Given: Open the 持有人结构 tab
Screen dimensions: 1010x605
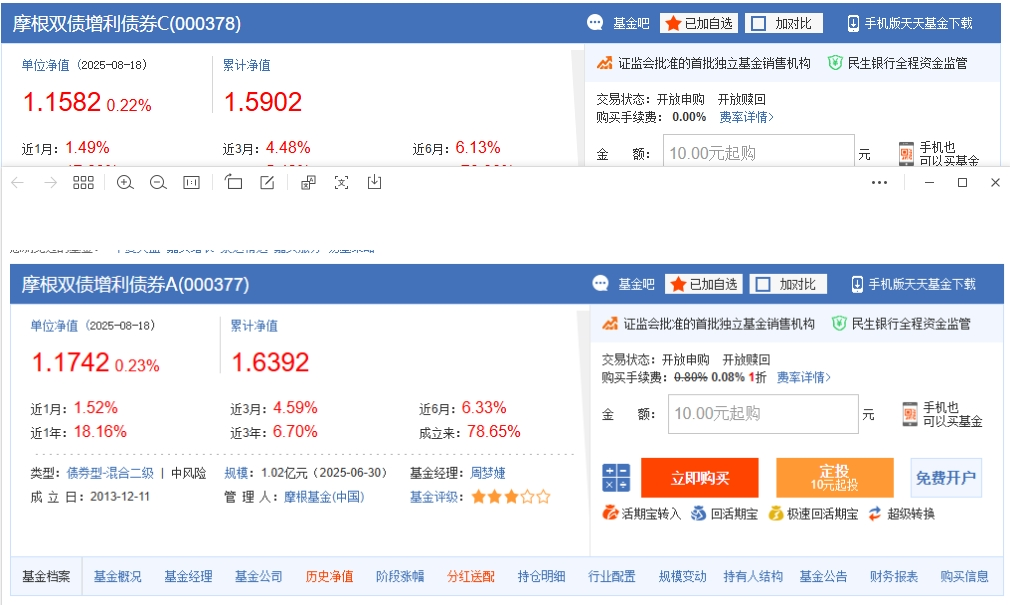Looking at the screenshot, I should click(x=753, y=576).
